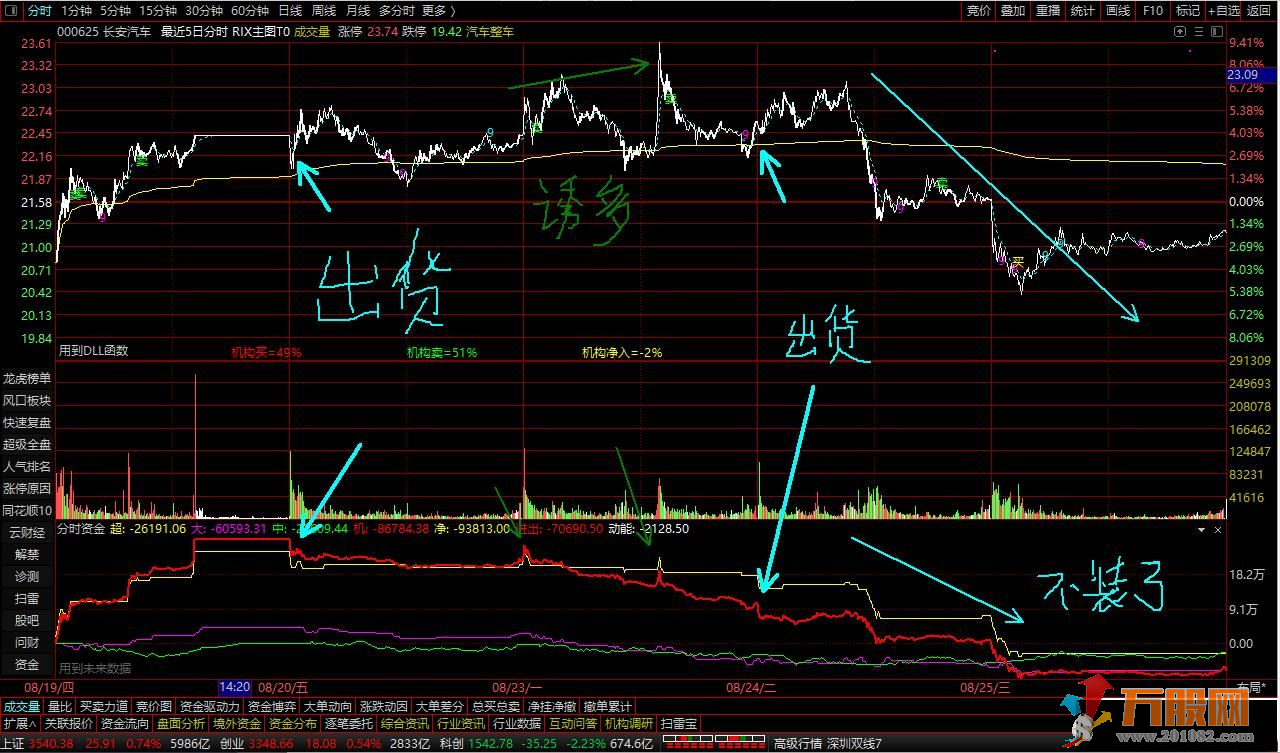The width and height of the screenshot is (1280, 753).
Task: Click the 标记 mark button
Action: [1187, 11]
